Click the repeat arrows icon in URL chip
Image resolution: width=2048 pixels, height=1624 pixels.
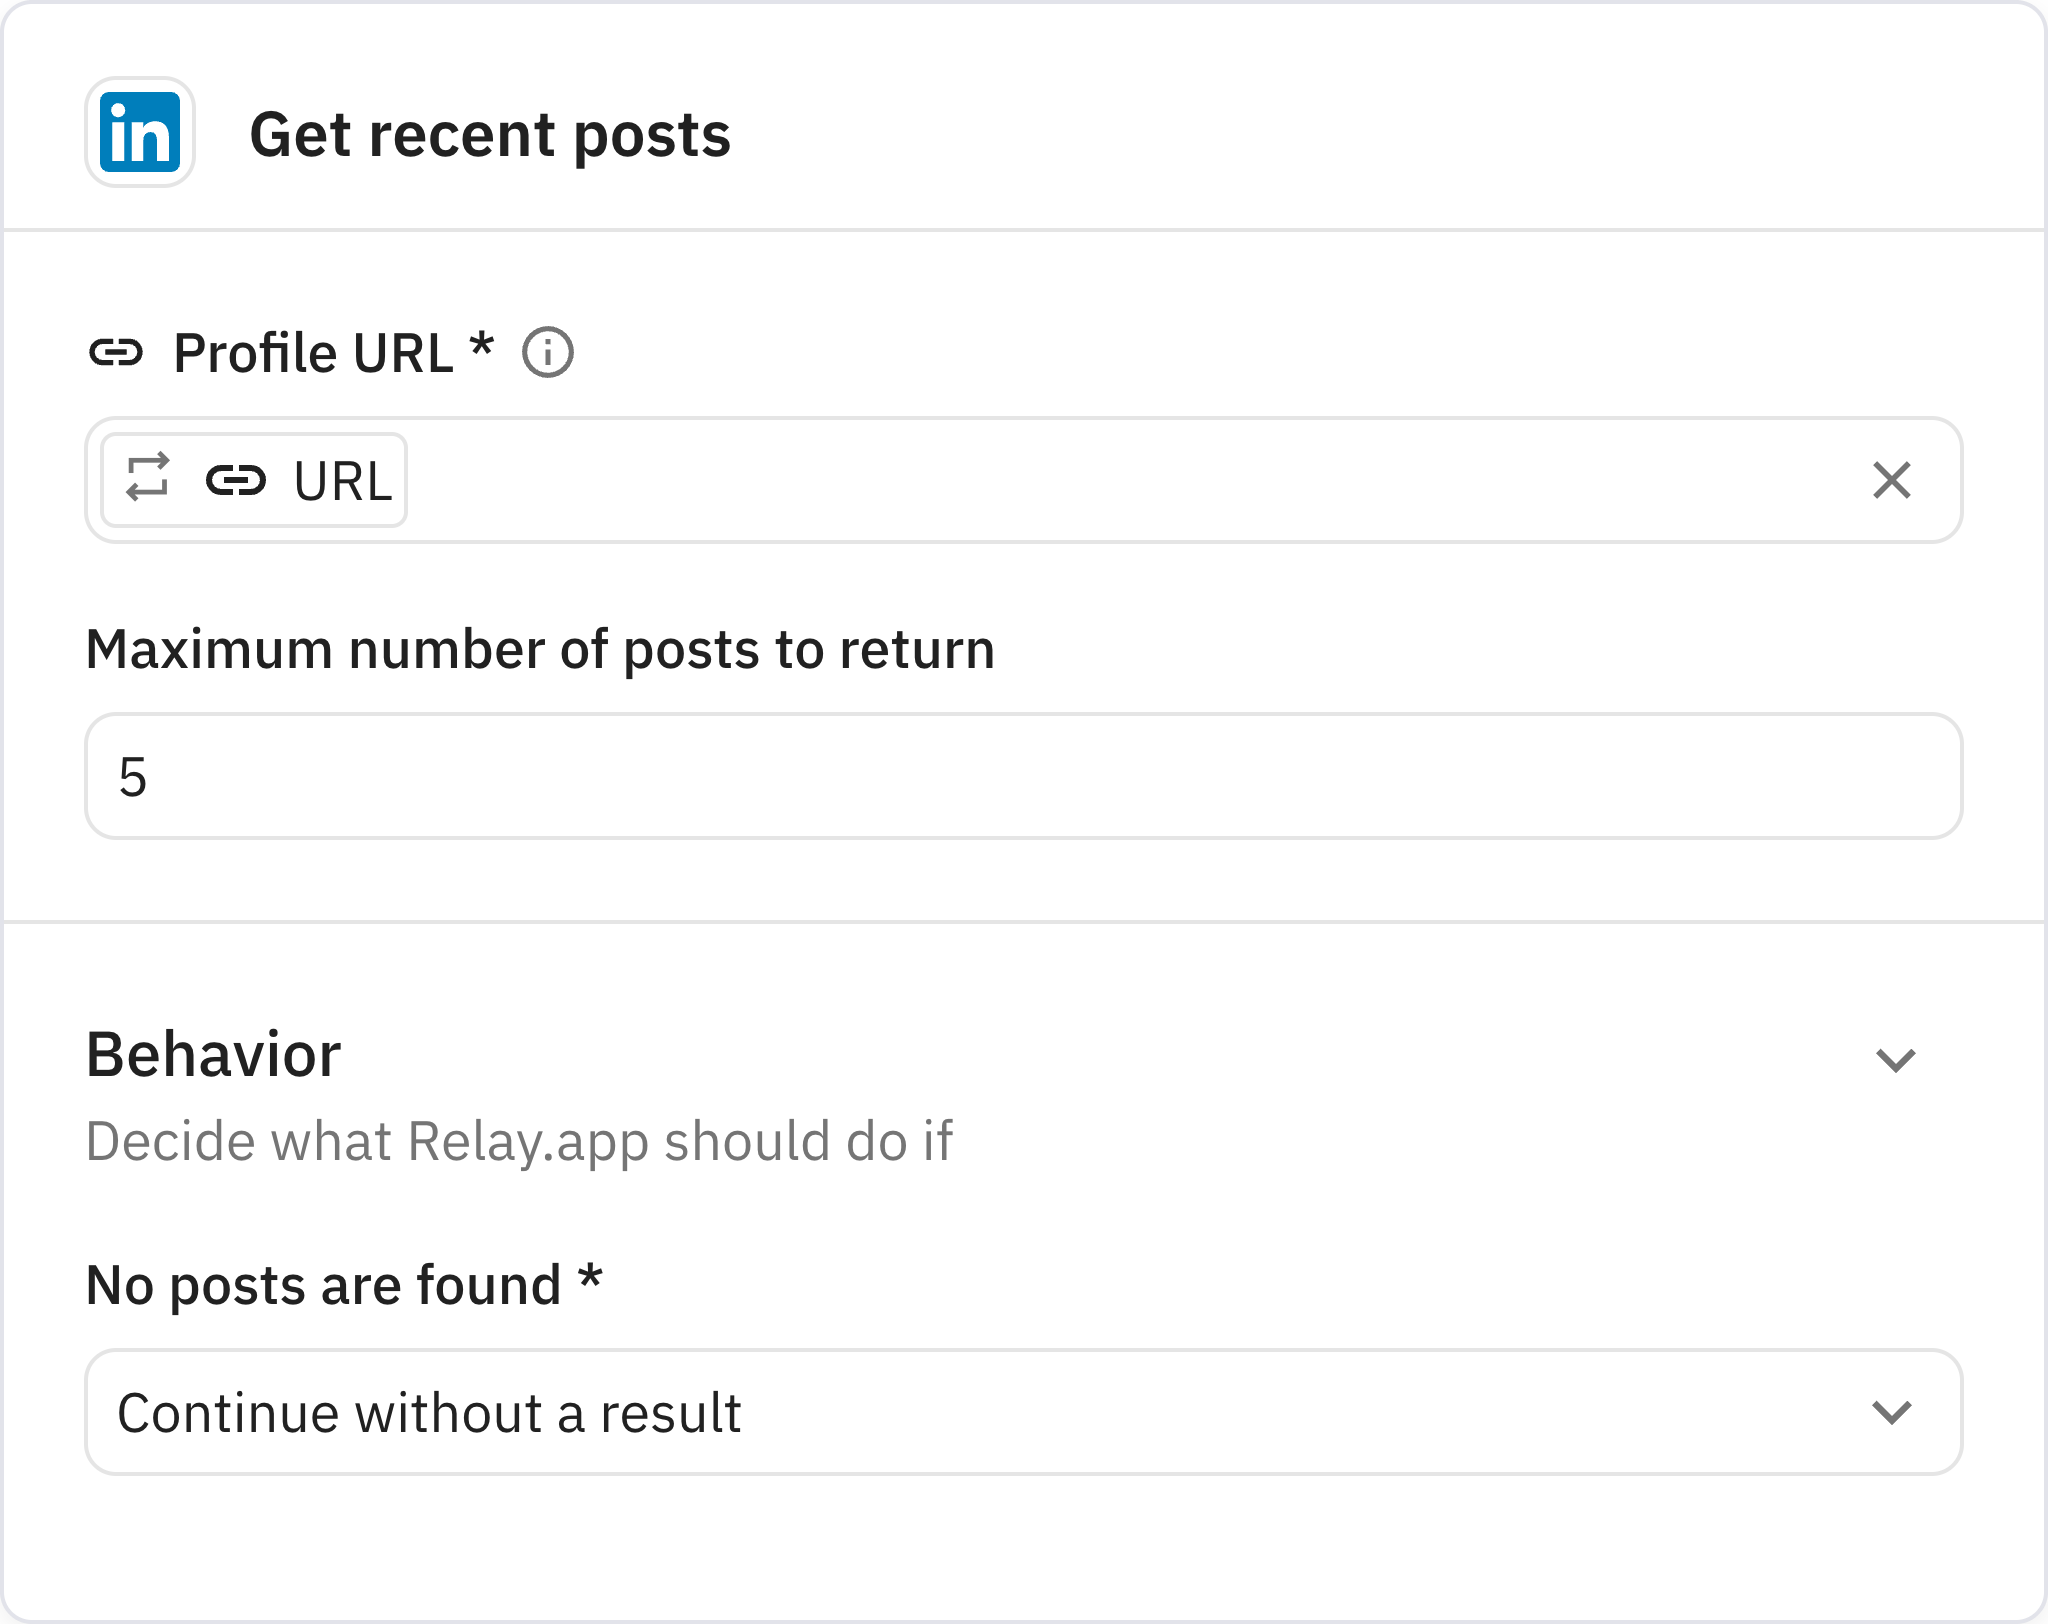tap(147, 478)
